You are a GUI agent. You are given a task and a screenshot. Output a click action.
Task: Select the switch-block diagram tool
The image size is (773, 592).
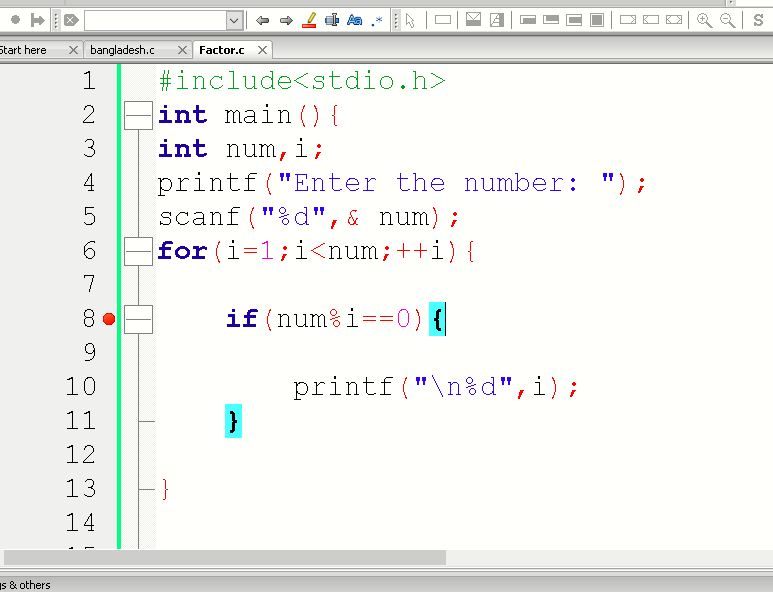coord(497,20)
